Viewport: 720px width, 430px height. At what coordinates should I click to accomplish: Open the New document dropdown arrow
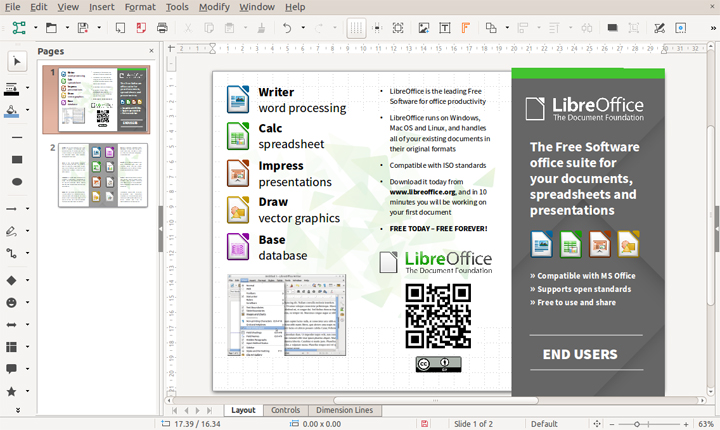click(35, 28)
